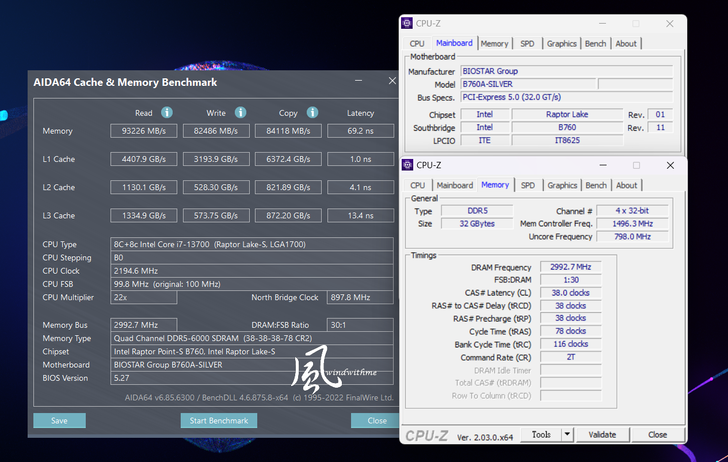Image resolution: width=728 pixels, height=462 pixels.
Task: Select the CPU tab in the upper CPU-Z window
Action: tap(417, 44)
